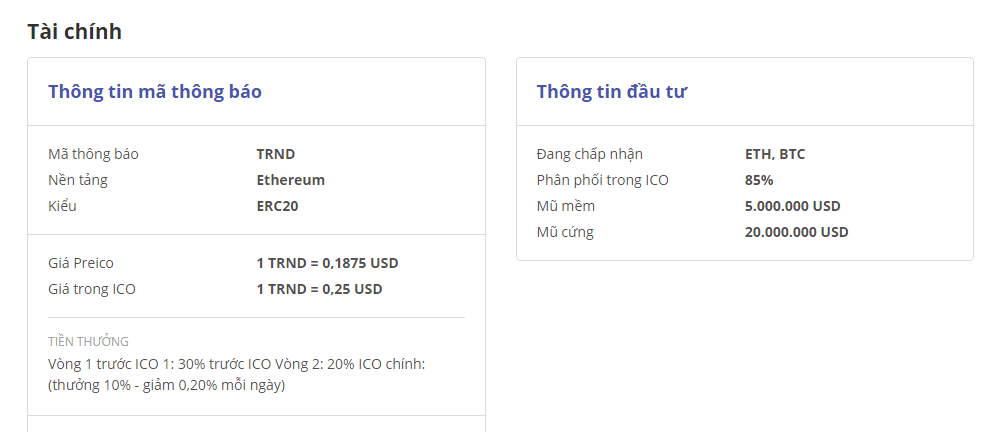Select the ICO price 0,25 USD

320,289
